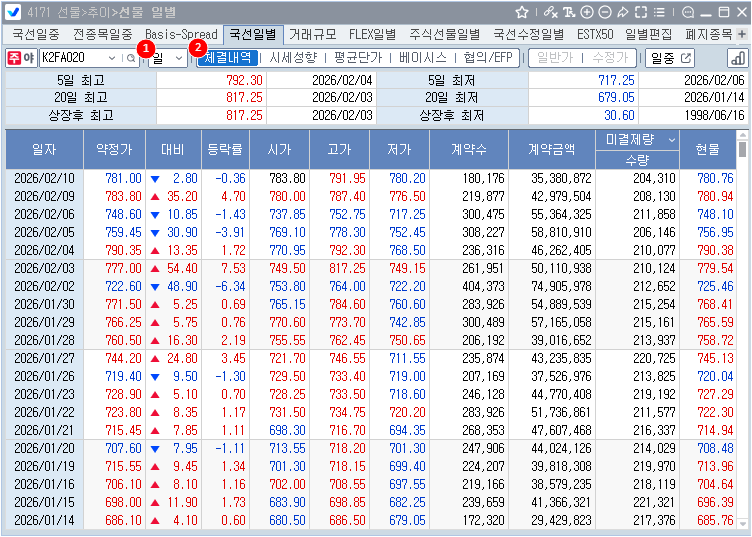Click the 일중 popup button
This screenshot has width=752, height=537.
tap(671, 58)
